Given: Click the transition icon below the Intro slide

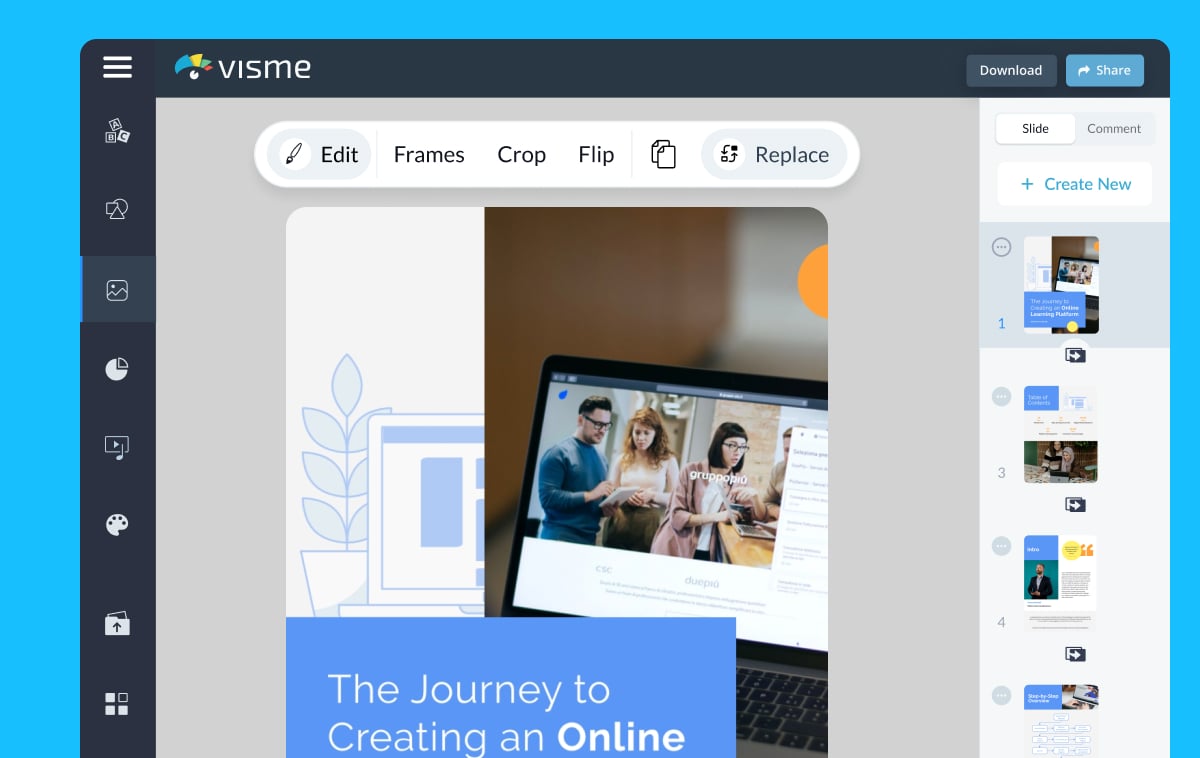Looking at the screenshot, I should click(1075, 654).
